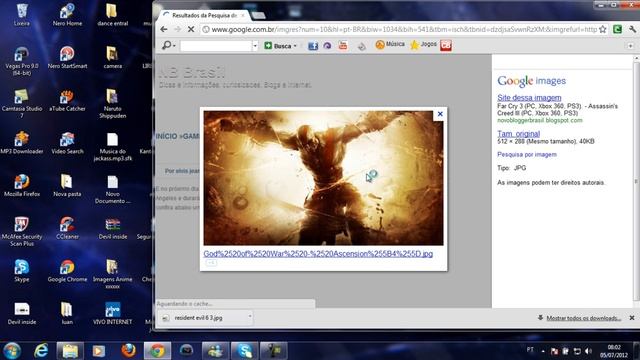Click Mostrar todos os downloads link

(x=584, y=318)
